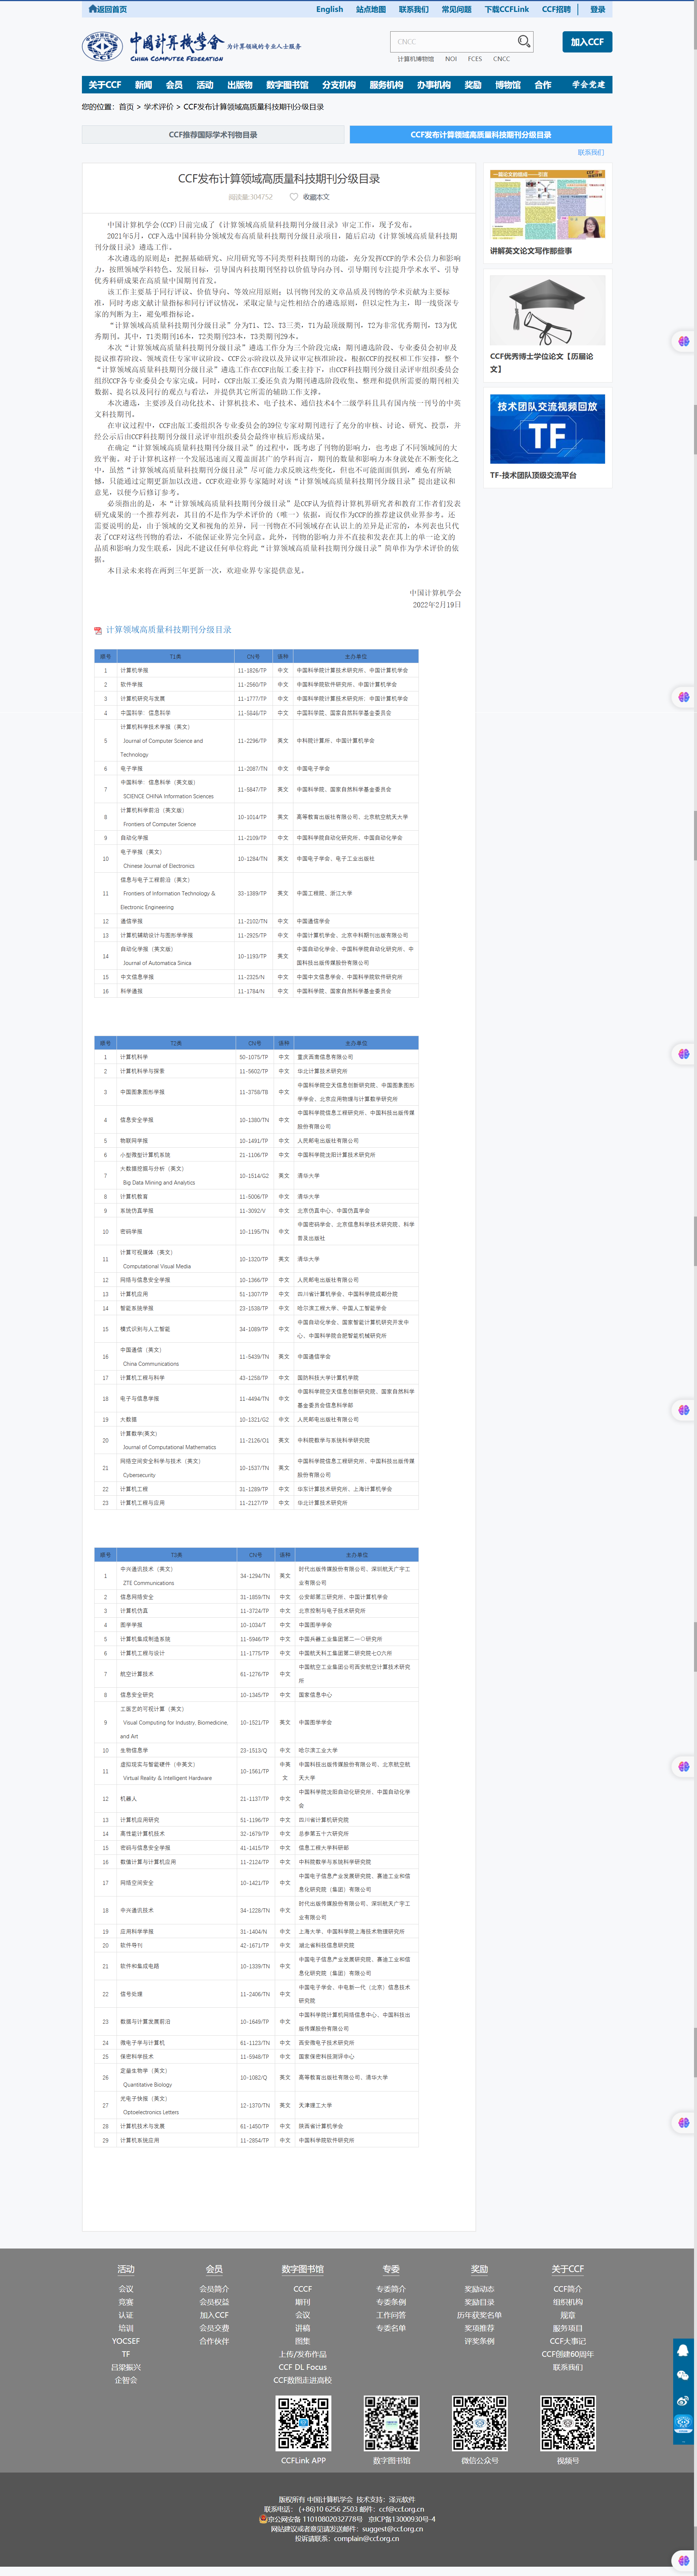Open the 博物馆 menu item
The image size is (697, 2576).
point(508,85)
